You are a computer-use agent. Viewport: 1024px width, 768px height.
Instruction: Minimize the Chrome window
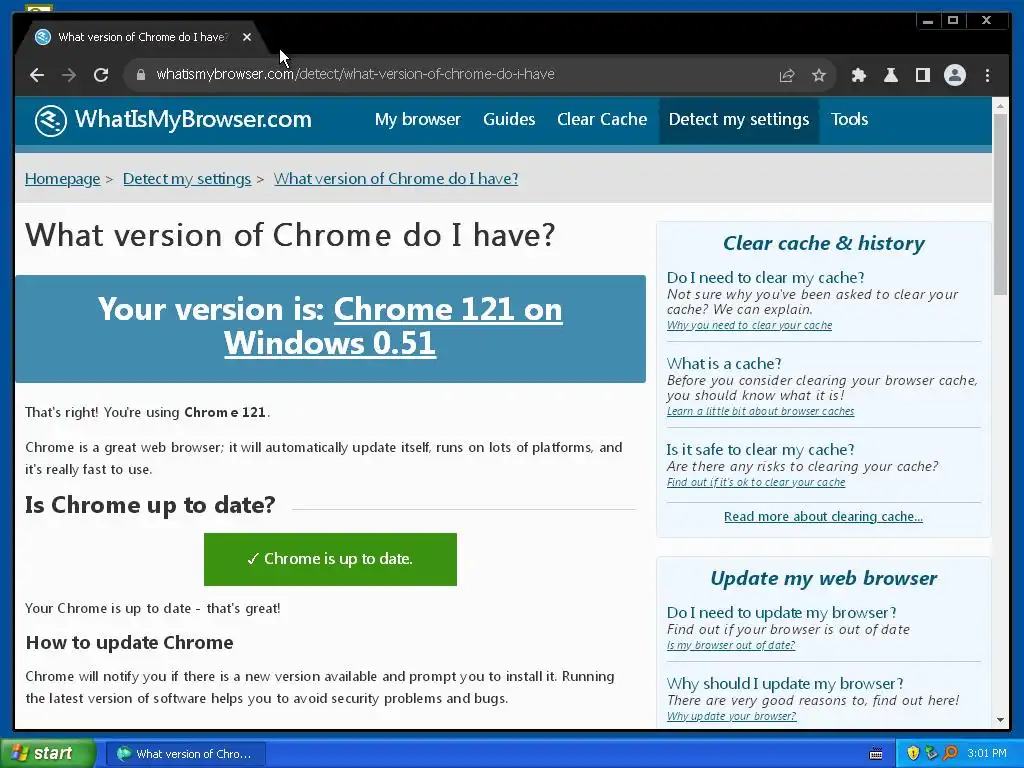pyautogui.click(x=927, y=22)
